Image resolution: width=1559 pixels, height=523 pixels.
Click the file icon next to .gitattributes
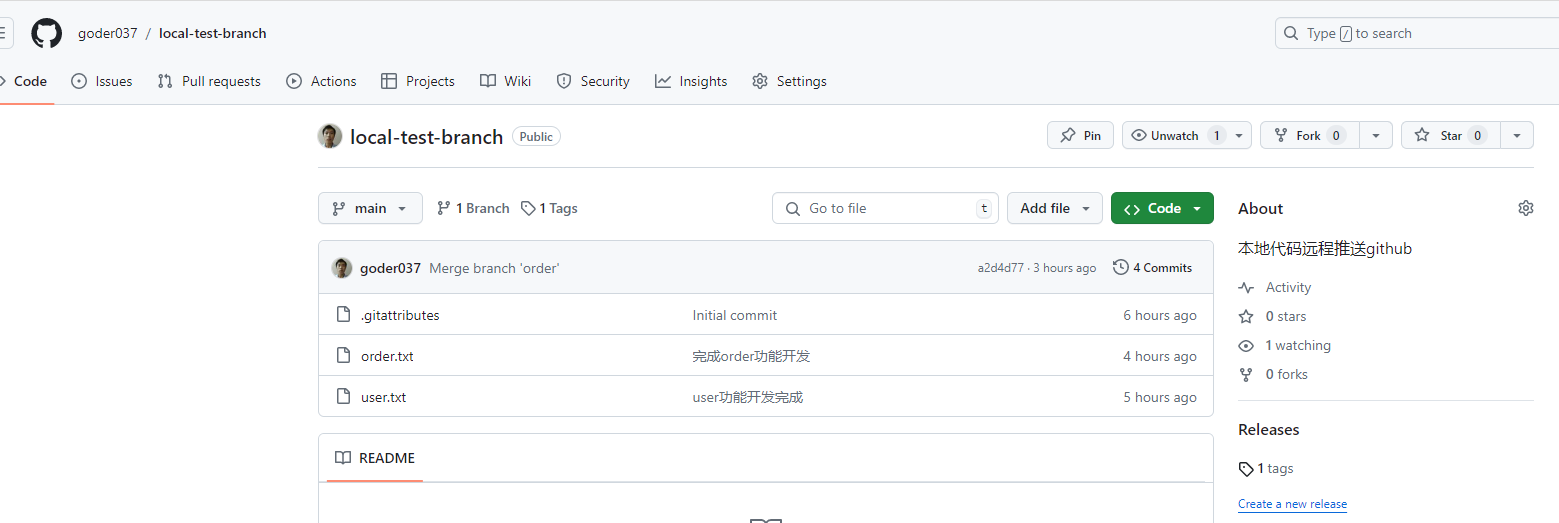pyautogui.click(x=343, y=315)
